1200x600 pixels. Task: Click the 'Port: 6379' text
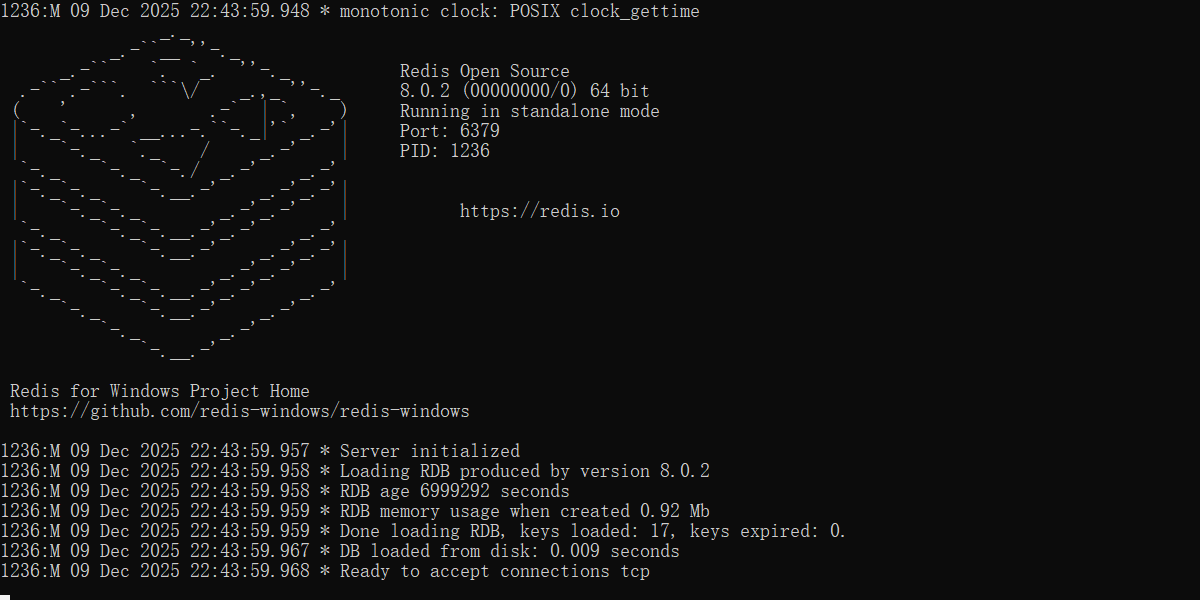(450, 131)
